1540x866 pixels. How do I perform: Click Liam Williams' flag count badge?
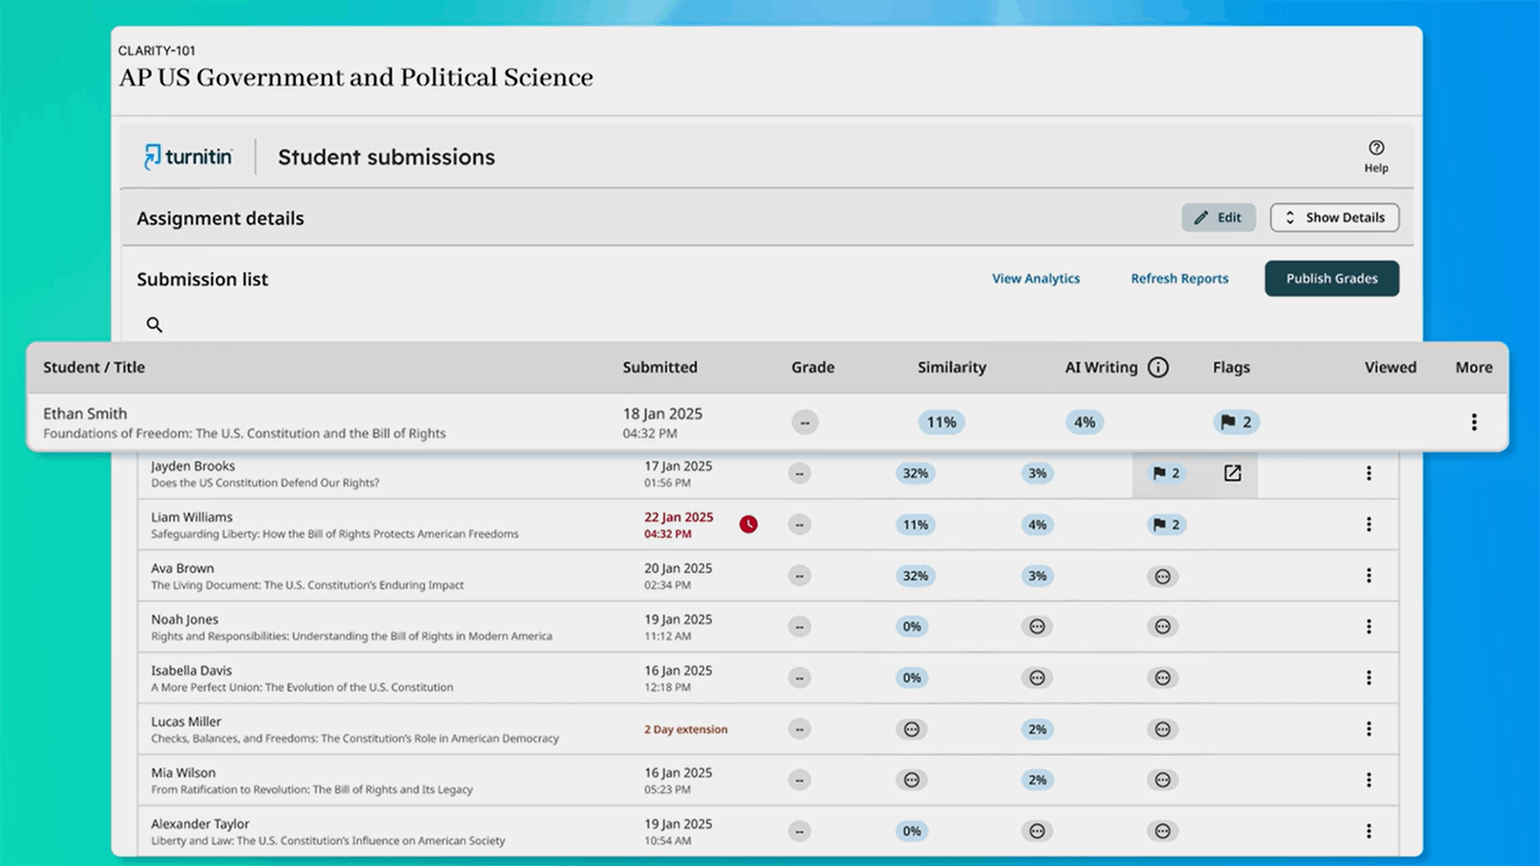(x=1166, y=525)
